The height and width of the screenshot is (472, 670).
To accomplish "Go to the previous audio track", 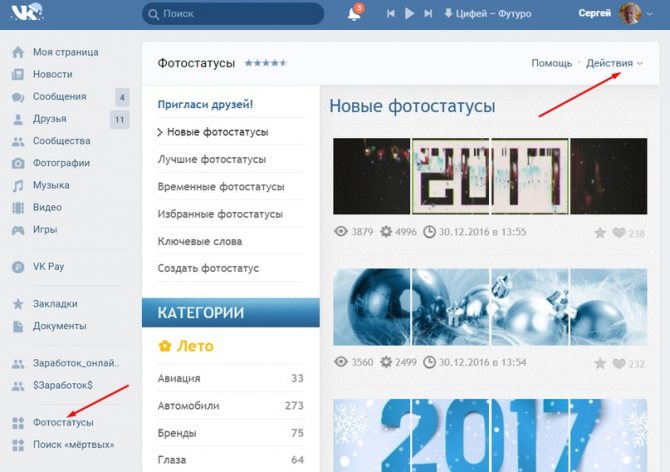I will click(x=389, y=14).
